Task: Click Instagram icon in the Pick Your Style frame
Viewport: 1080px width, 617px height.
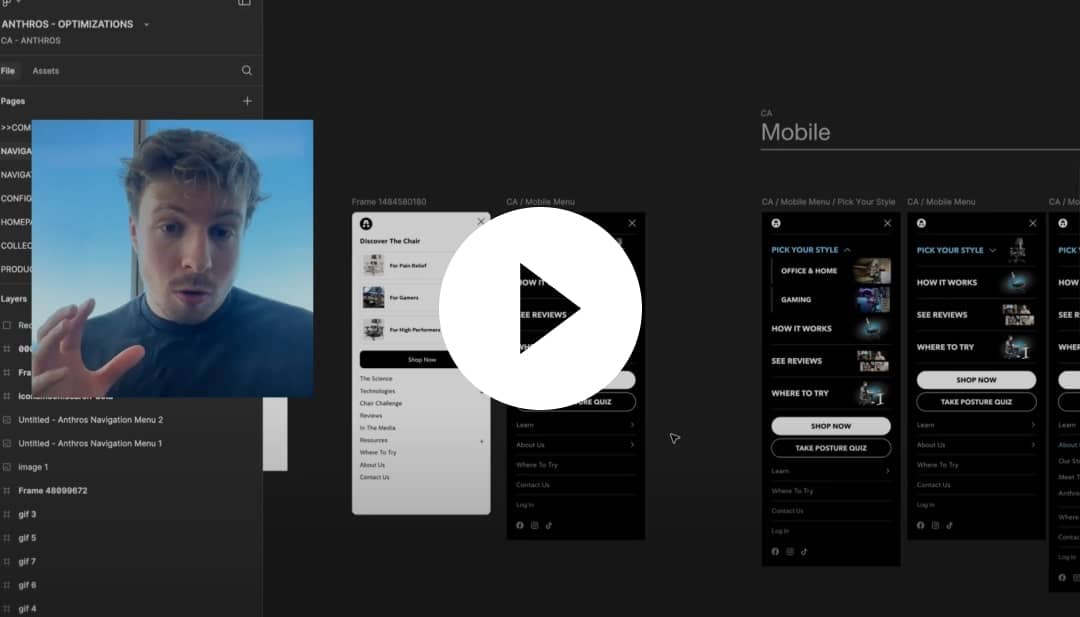Action: (790, 552)
